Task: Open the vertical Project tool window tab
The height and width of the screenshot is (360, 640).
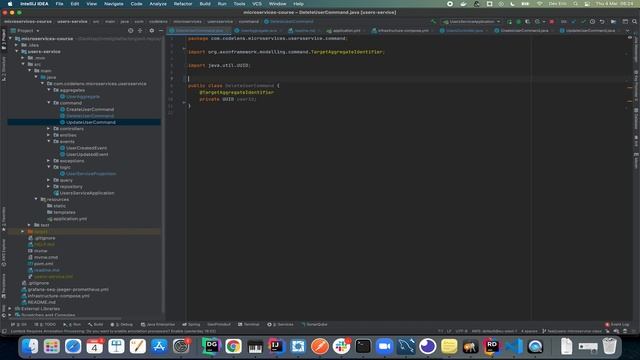Action: click(x=4, y=40)
